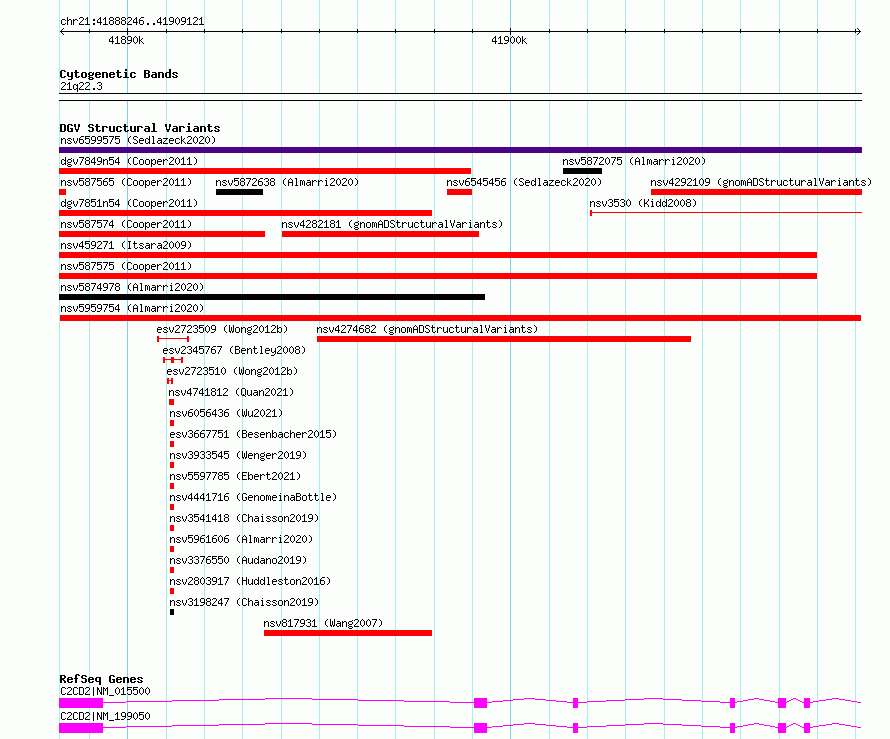Click nsv6545456 (Sedlazeck2020) label
890x739 pixels.
coord(524,182)
